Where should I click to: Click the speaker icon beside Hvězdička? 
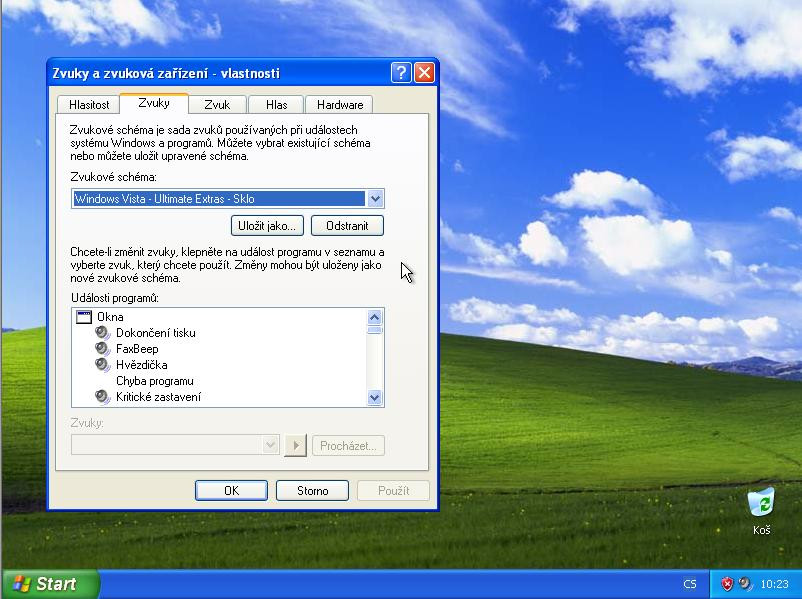click(x=102, y=365)
